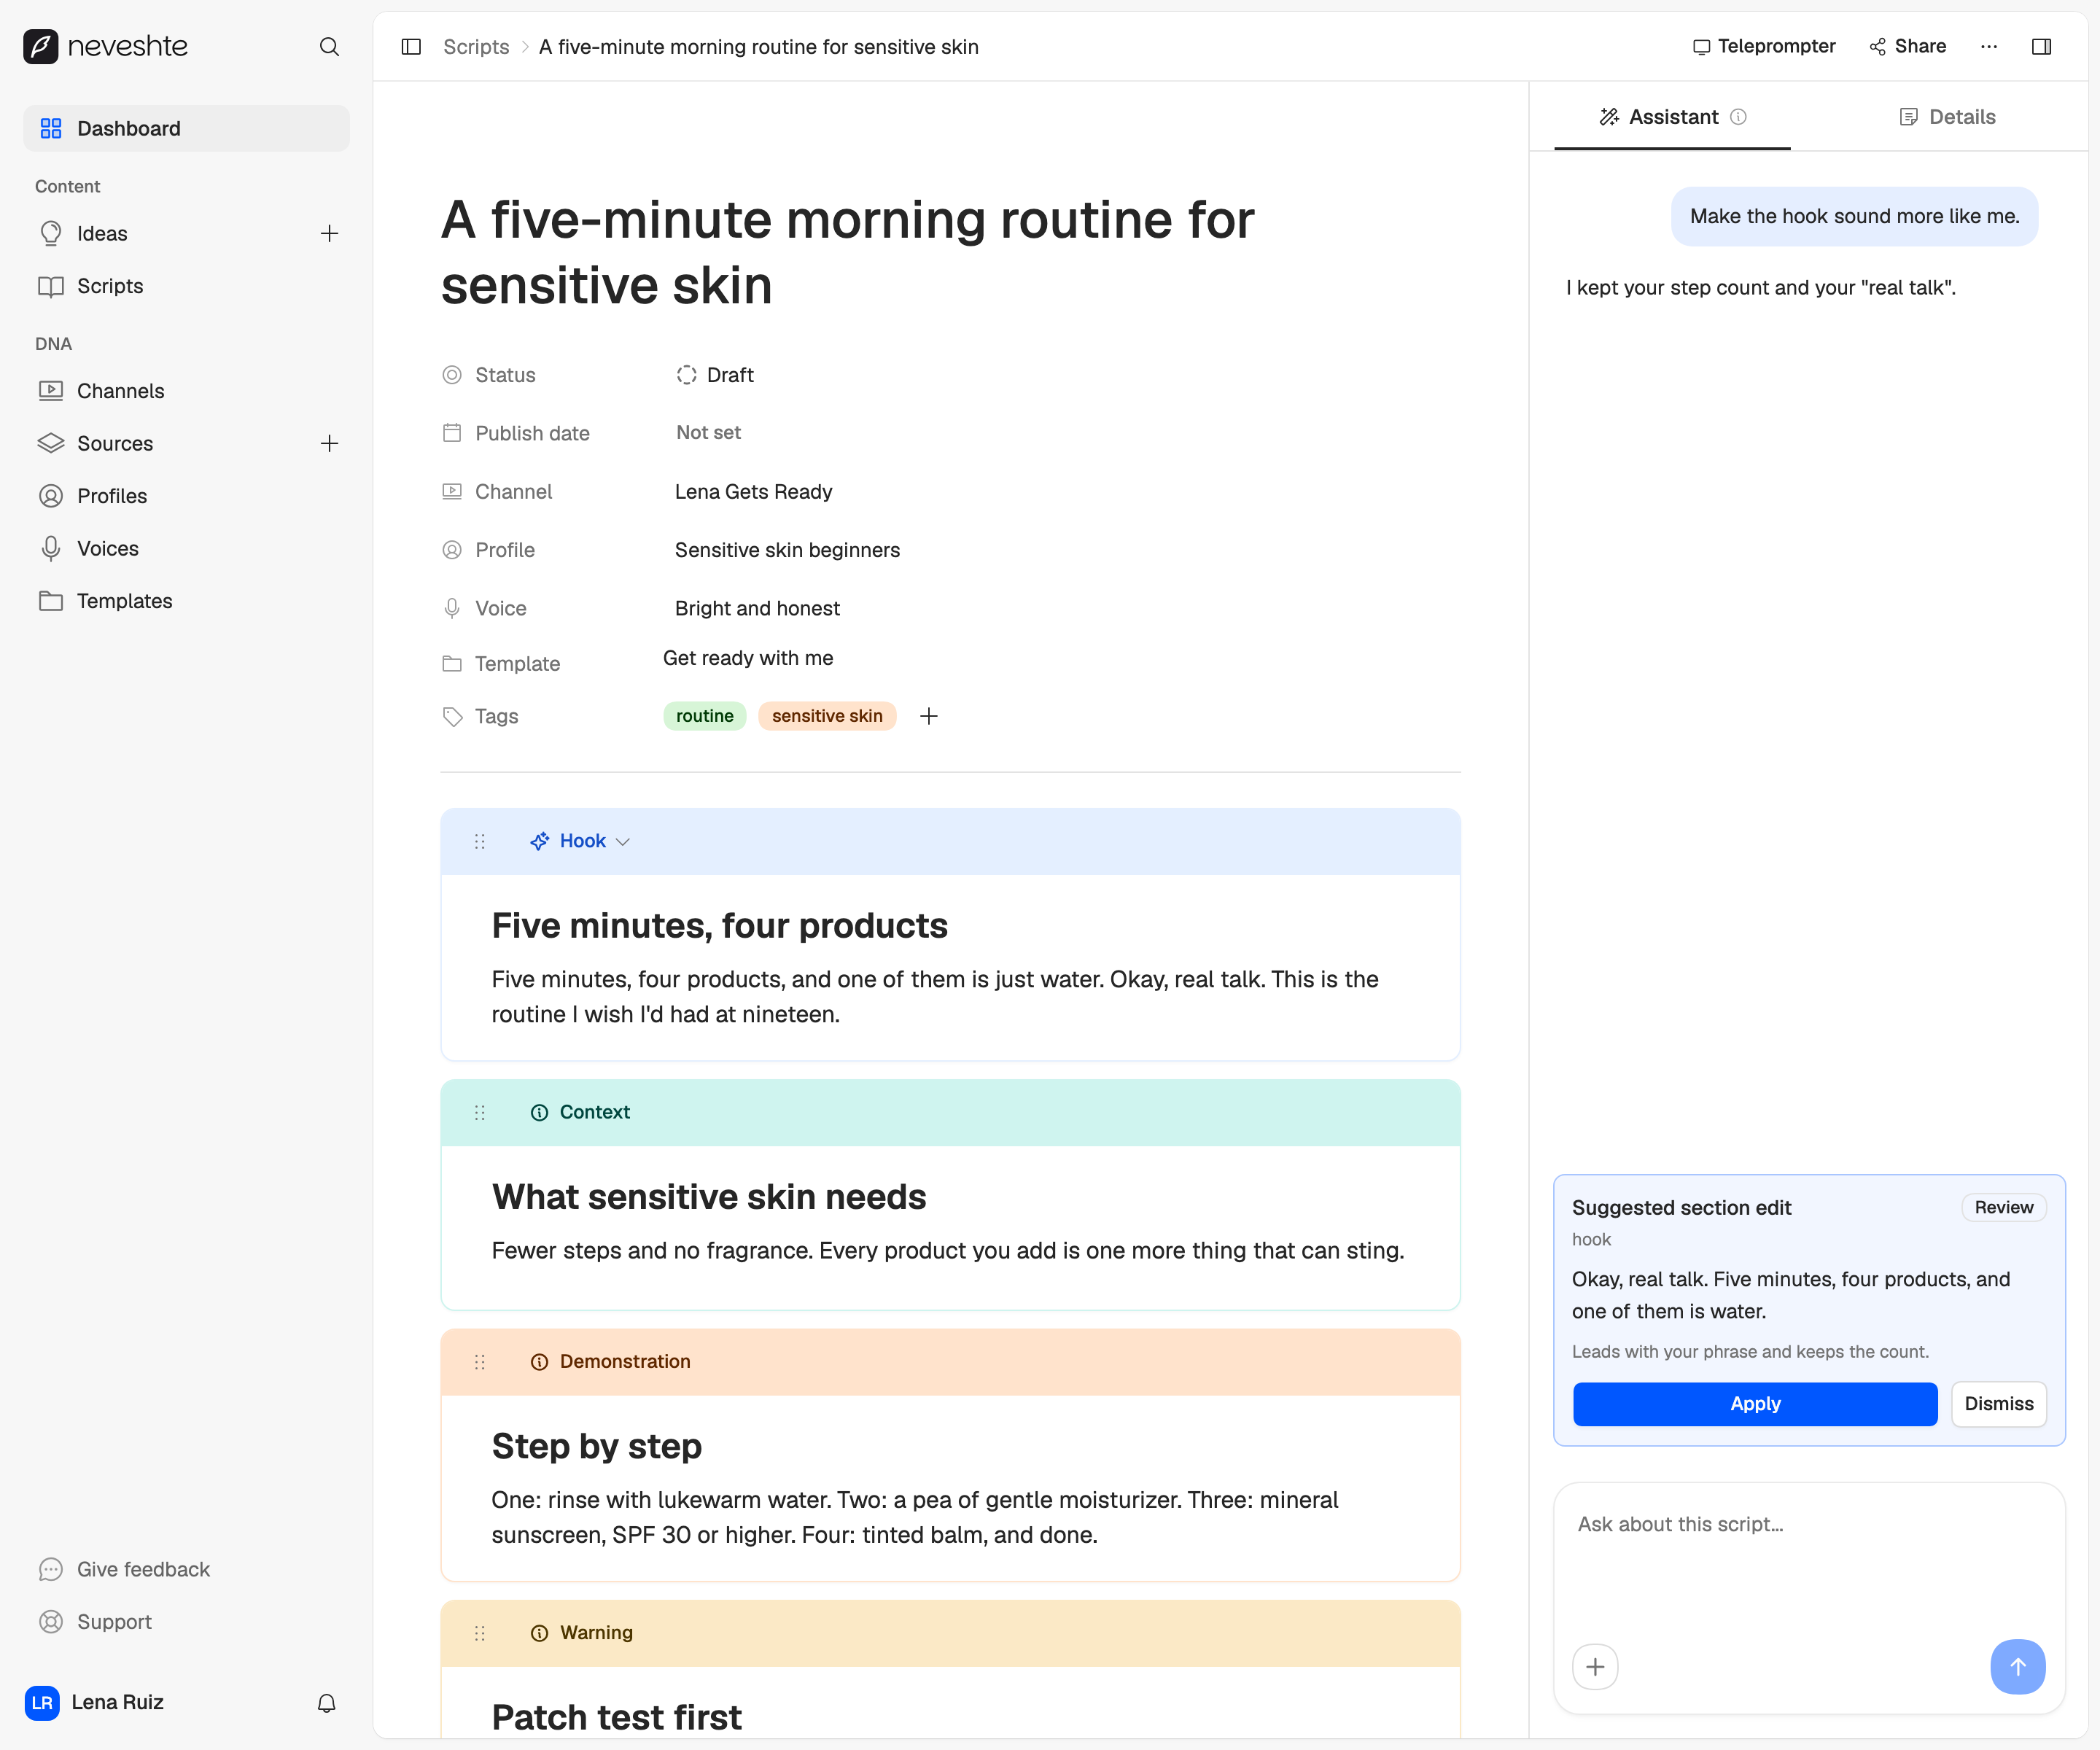Click the Lena Ruiz account name
2100x1750 pixels.
[117, 1702]
